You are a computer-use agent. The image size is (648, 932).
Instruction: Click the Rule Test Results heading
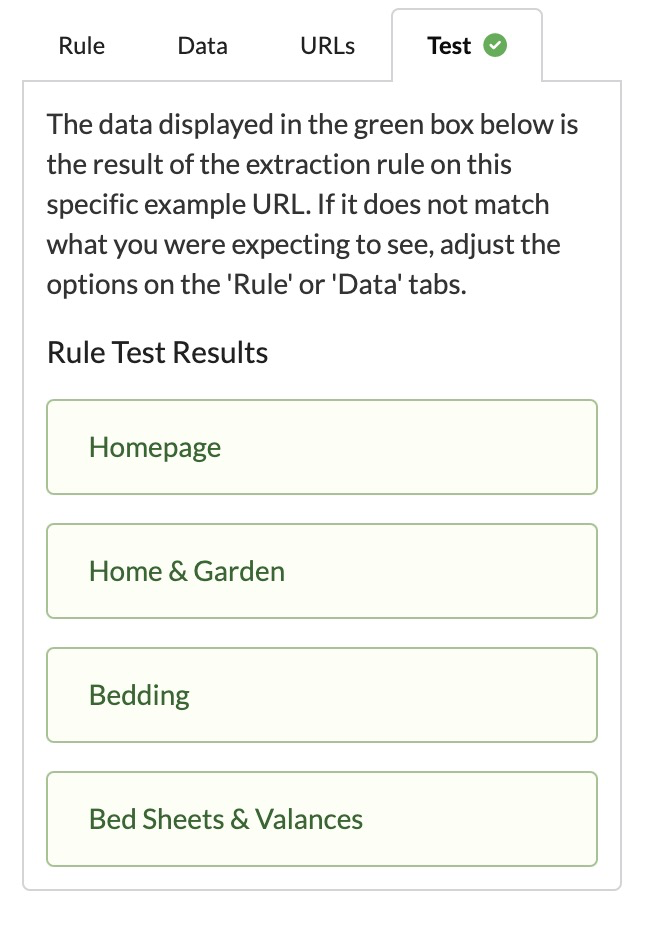click(x=158, y=352)
